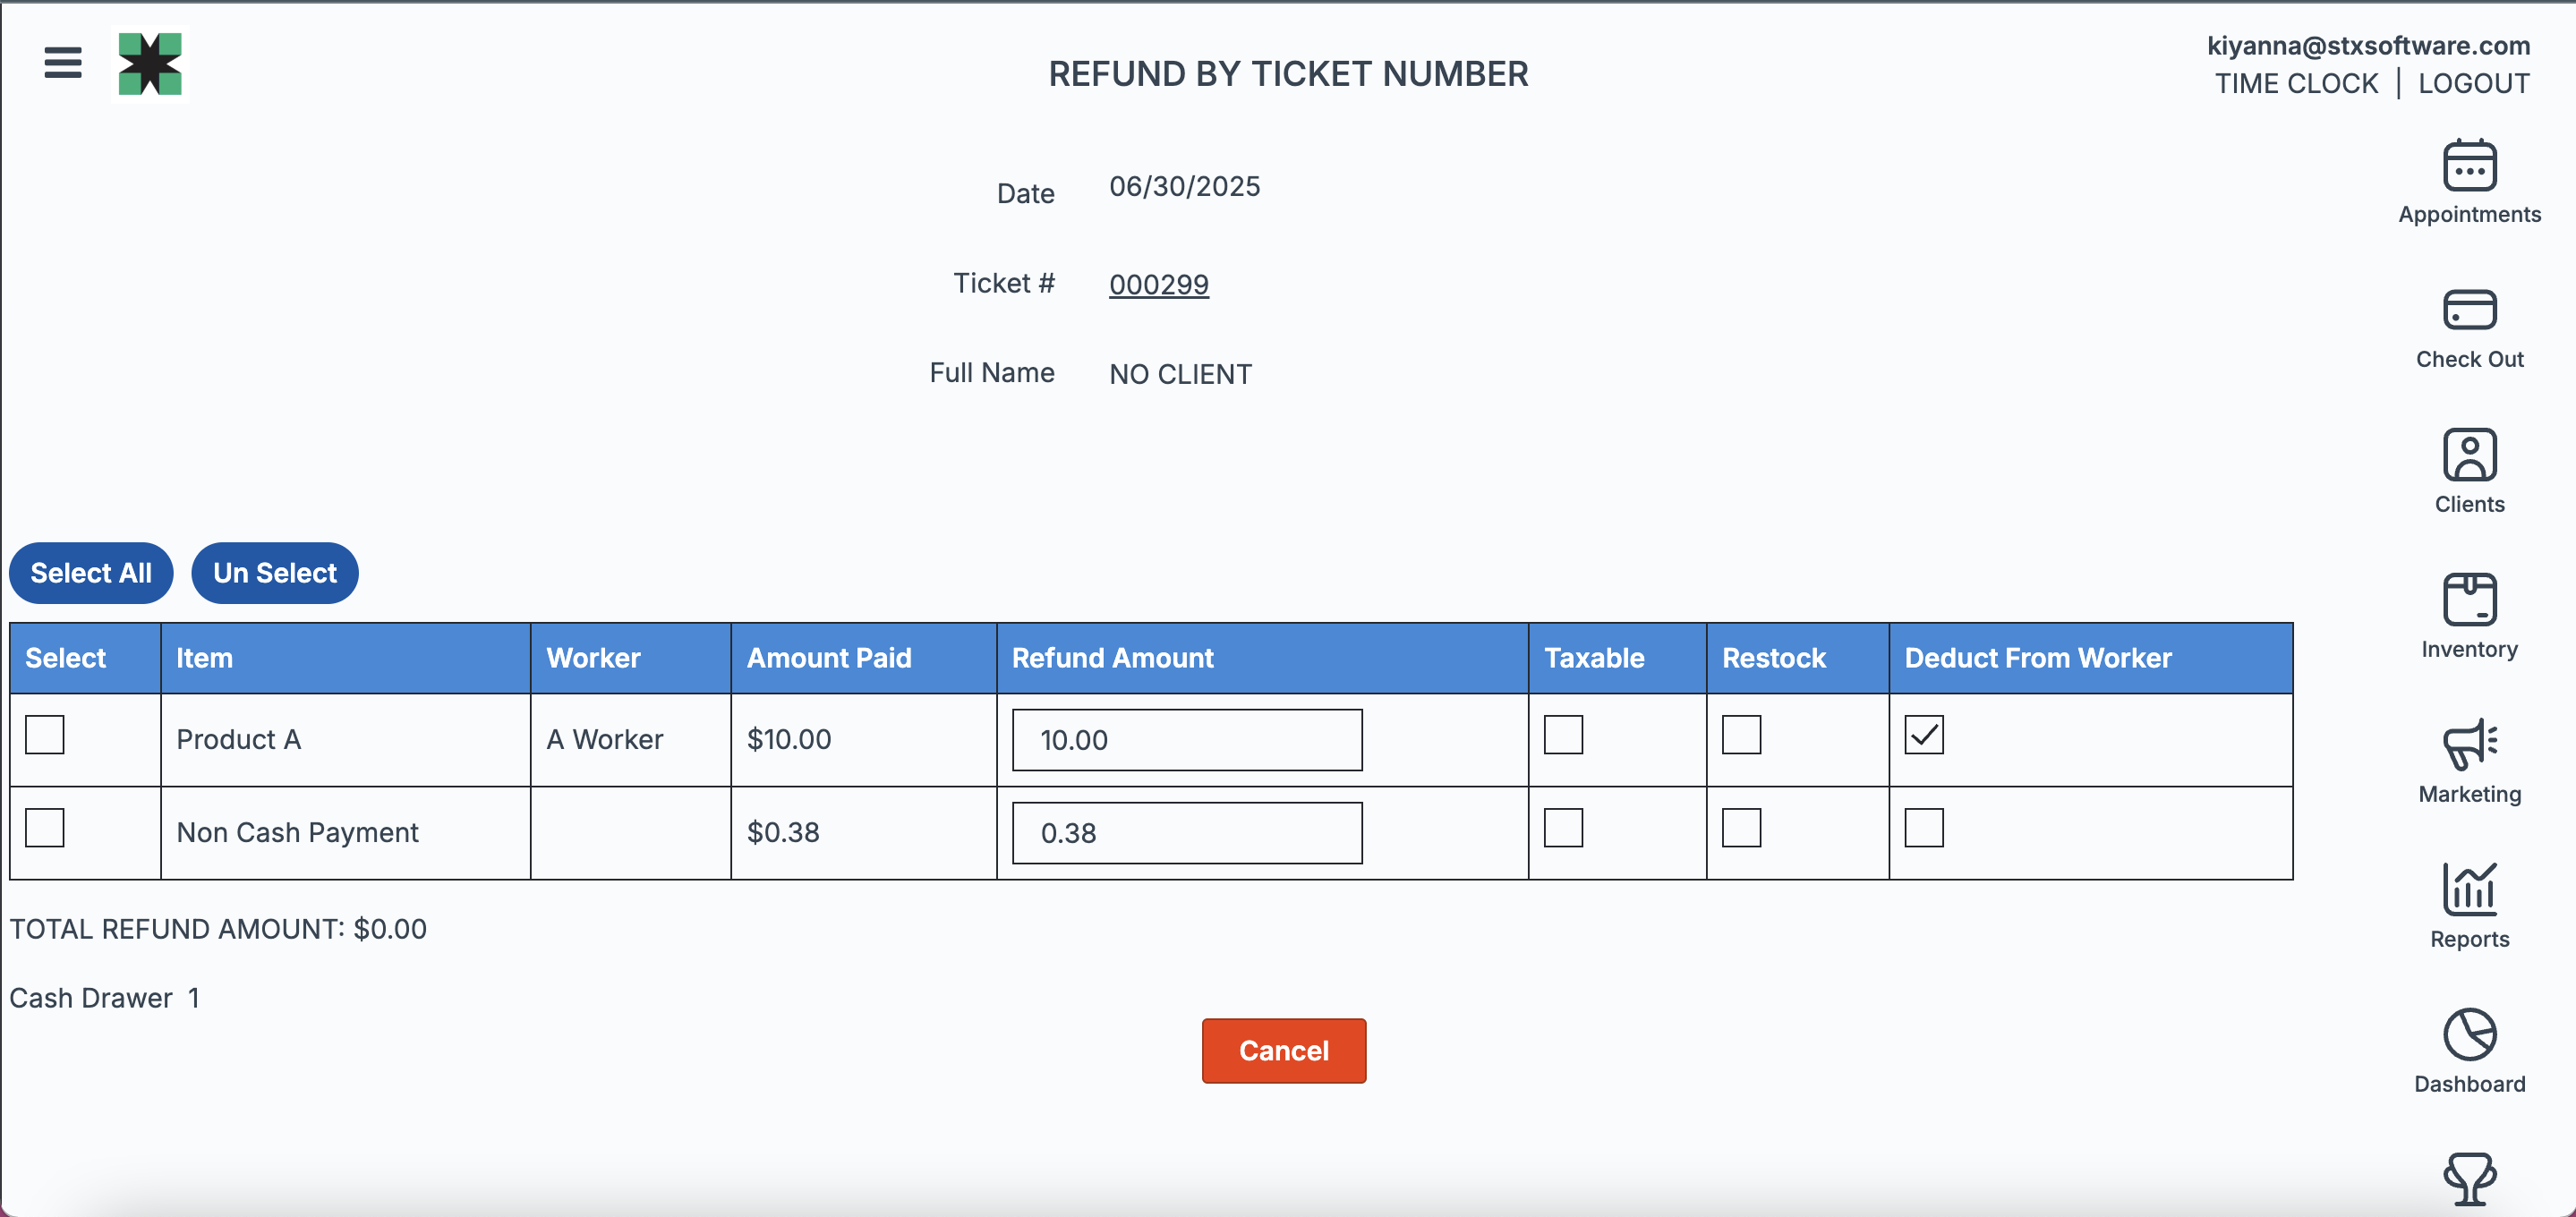Enable Restock for Product A
Image resolution: width=2576 pixels, height=1217 pixels.
pos(1741,735)
